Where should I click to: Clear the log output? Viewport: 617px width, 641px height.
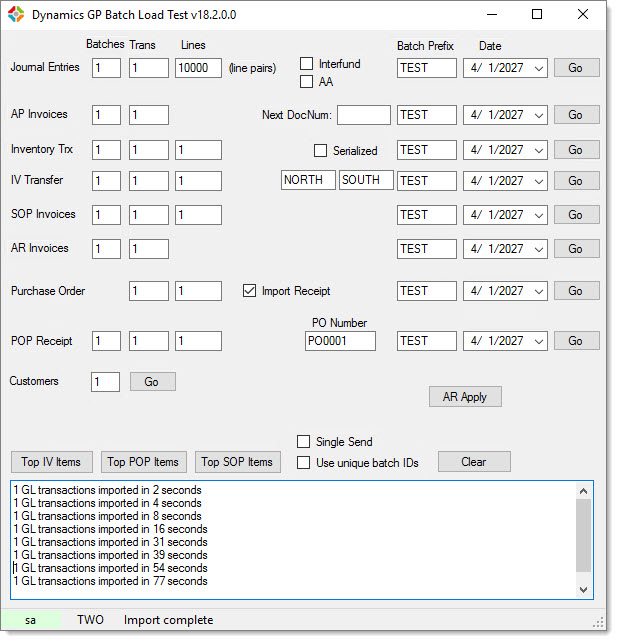(474, 462)
